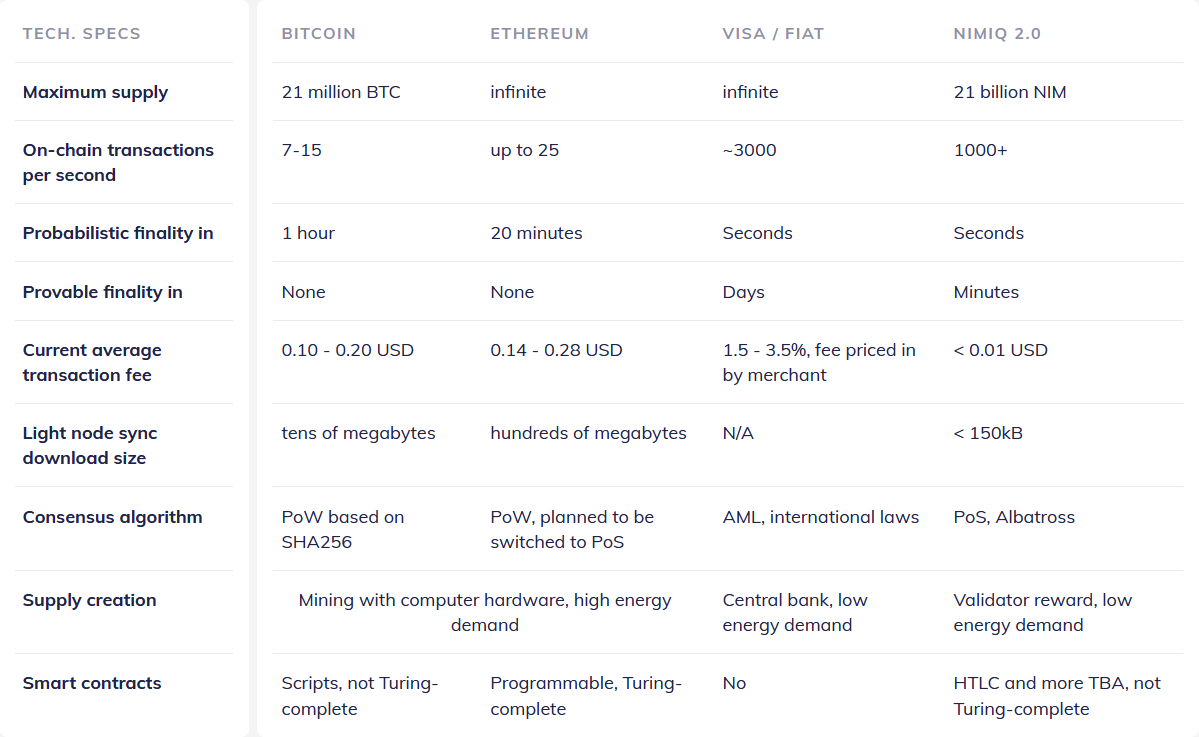Select the Smart contracts row label

(x=92, y=683)
